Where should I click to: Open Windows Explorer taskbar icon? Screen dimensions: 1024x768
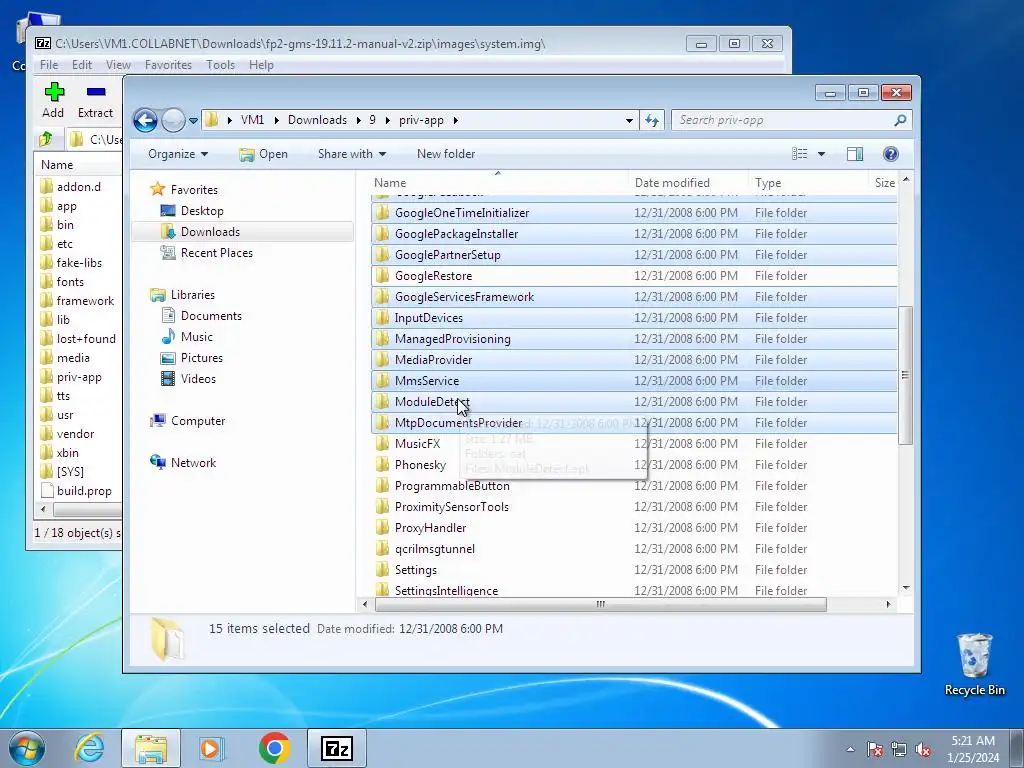click(x=151, y=748)
